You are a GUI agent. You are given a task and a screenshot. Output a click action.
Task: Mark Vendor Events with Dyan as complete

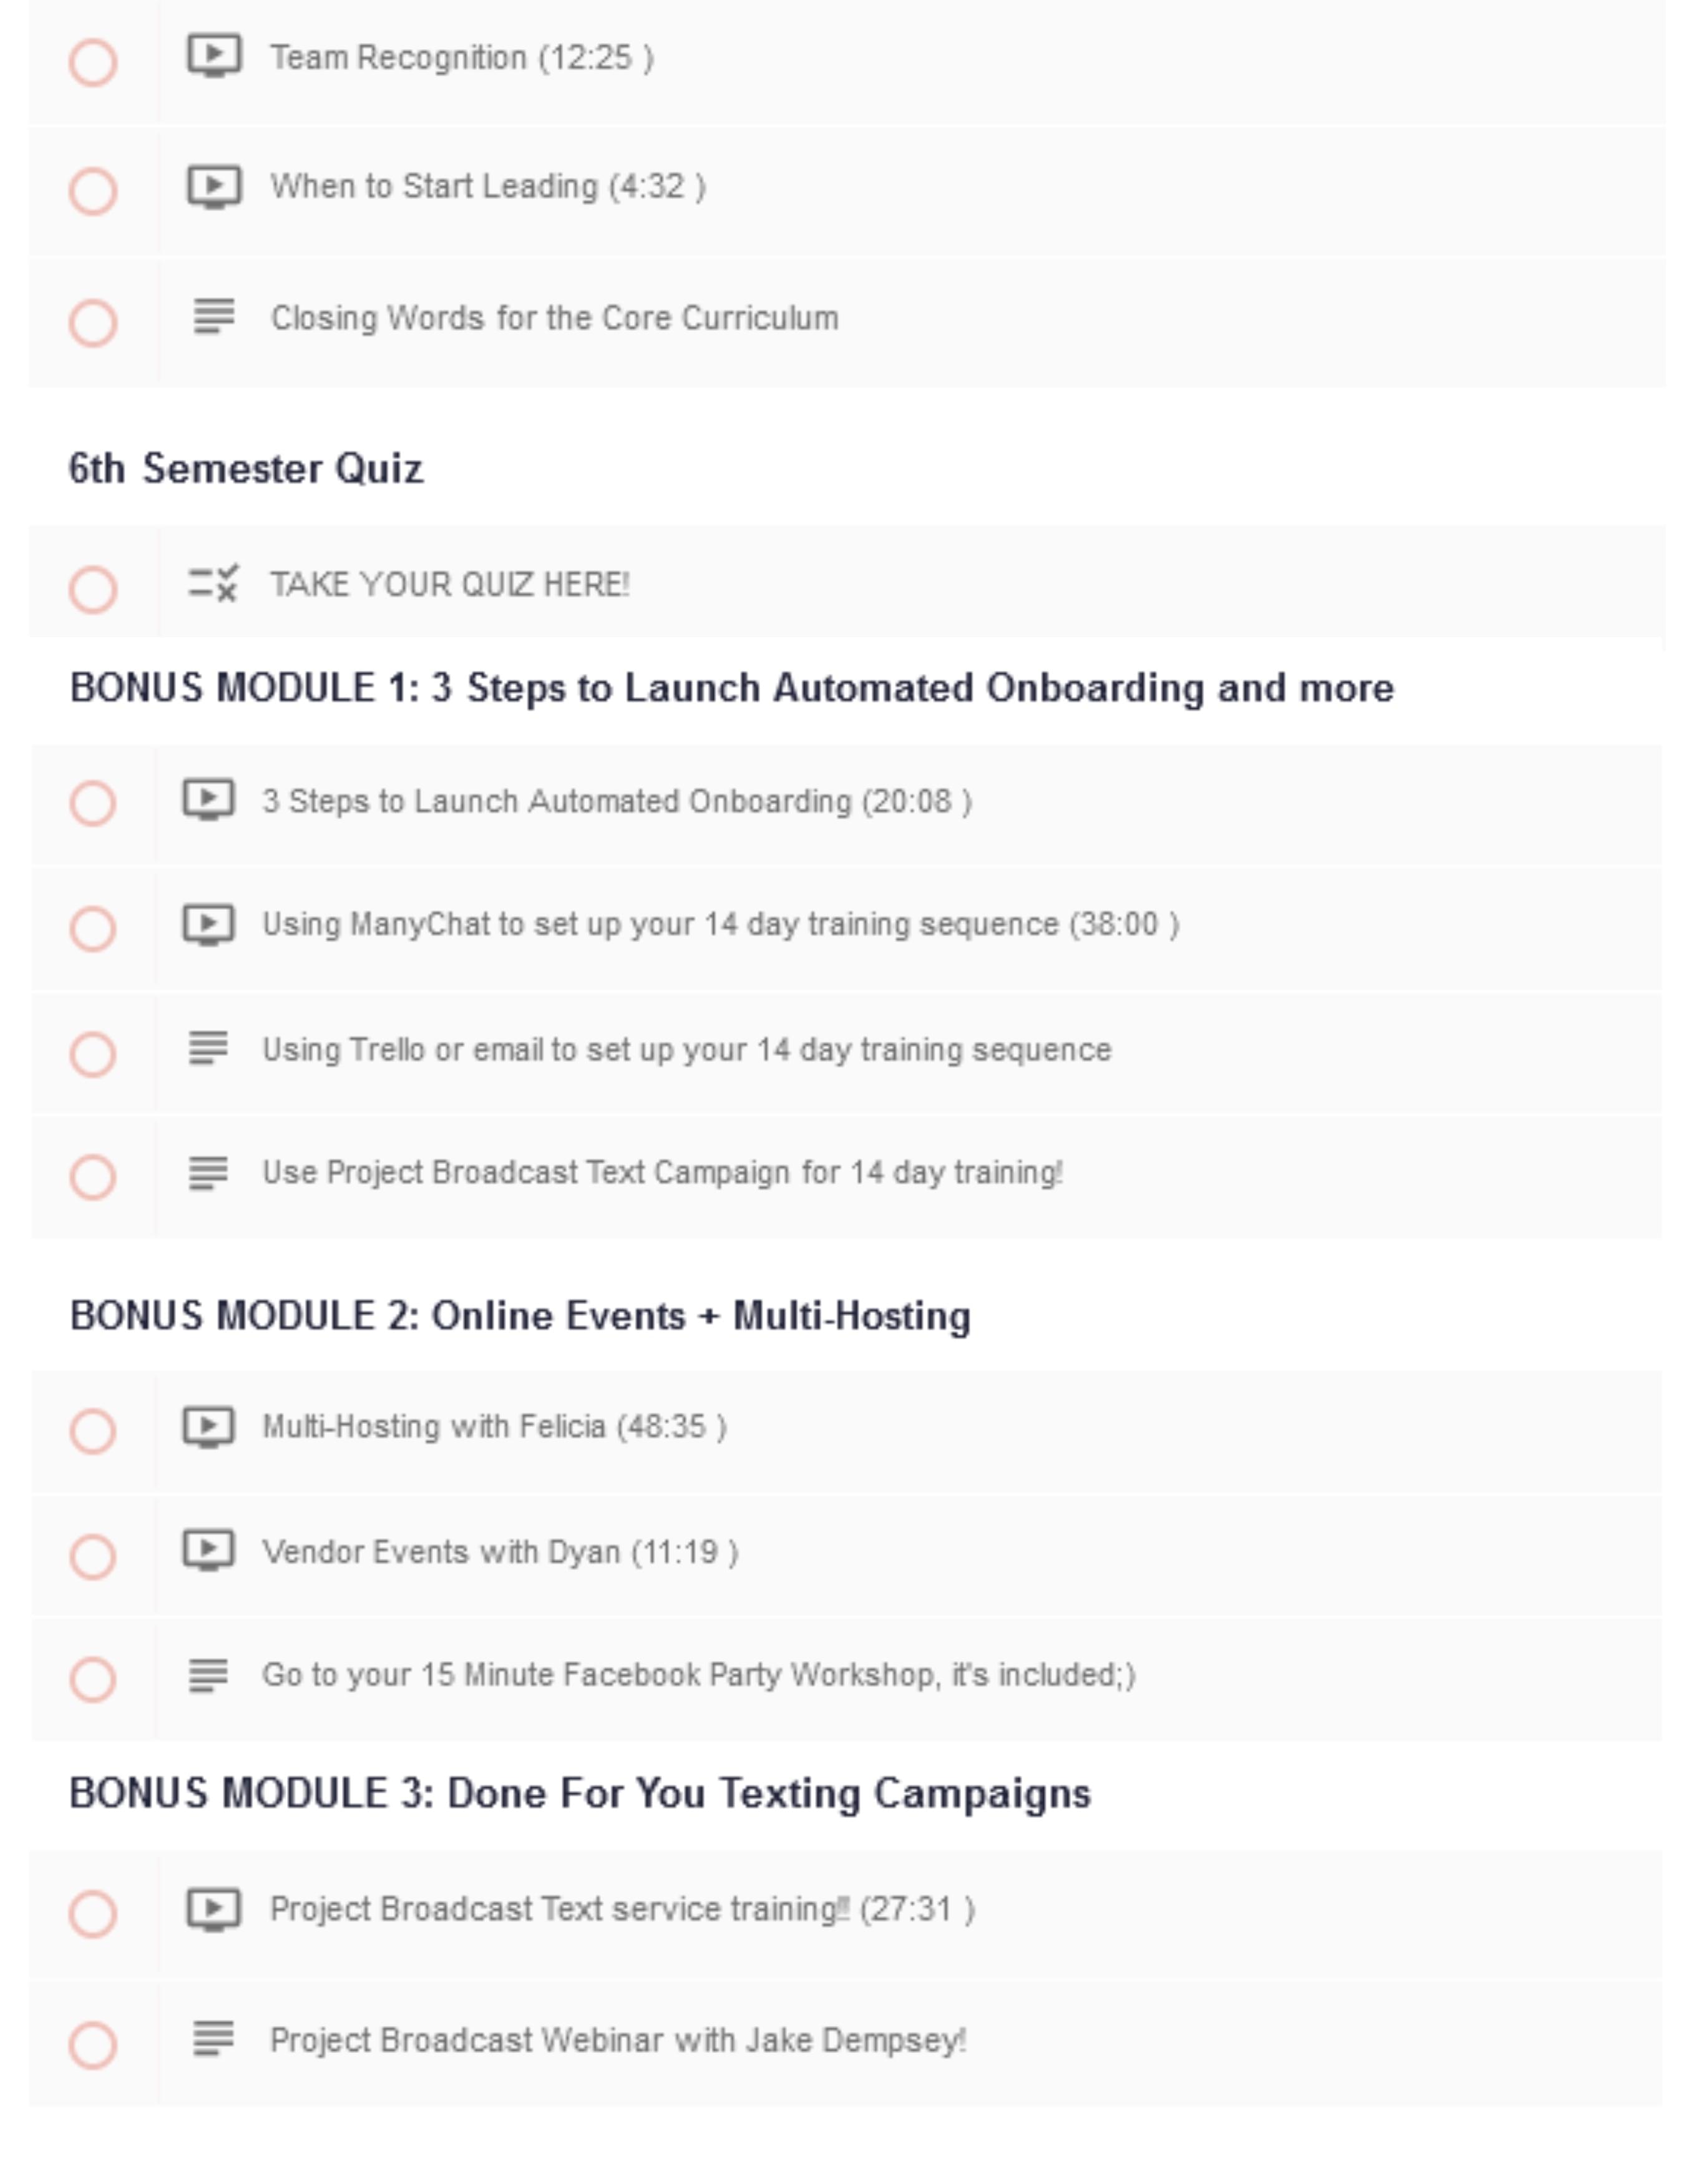point(93,1556)
